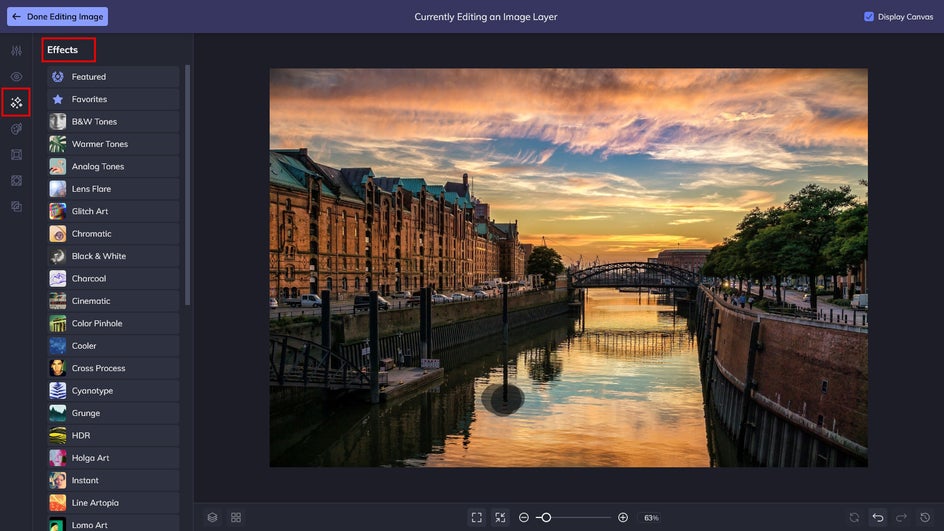
Task: Open the Edit adjustments sliders panel
Action: [x=16, y=50]
